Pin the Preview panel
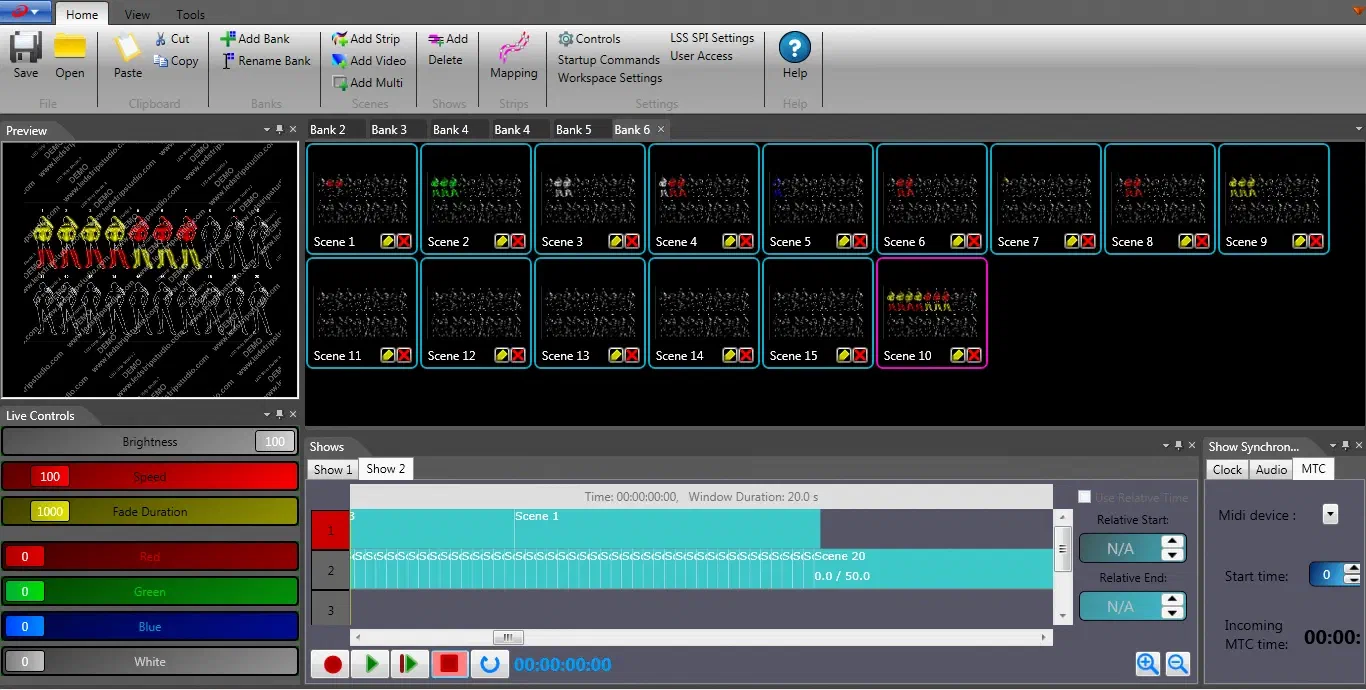The image size is (1366, 690). tap(280, 130)
